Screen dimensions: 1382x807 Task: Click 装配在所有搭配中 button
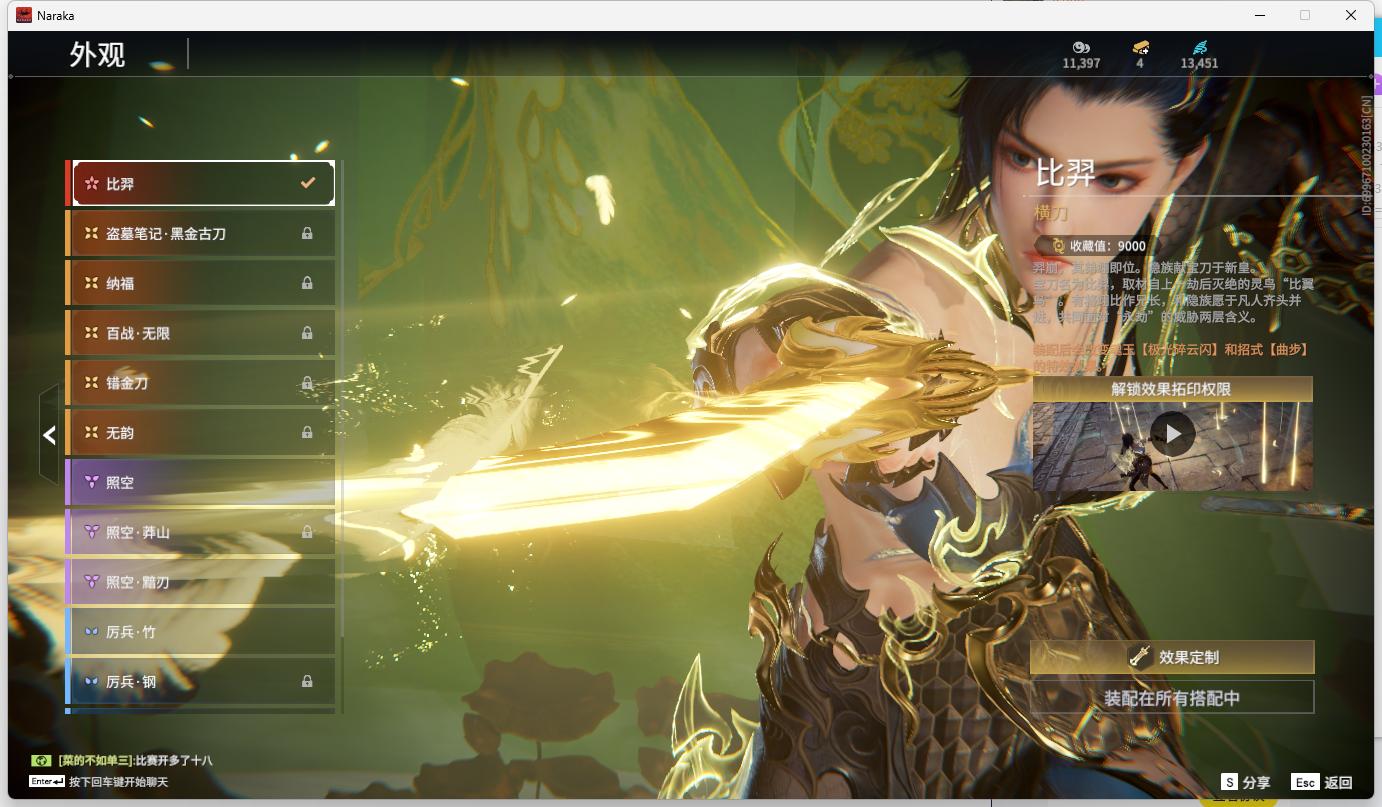(x=1172, y=698)
